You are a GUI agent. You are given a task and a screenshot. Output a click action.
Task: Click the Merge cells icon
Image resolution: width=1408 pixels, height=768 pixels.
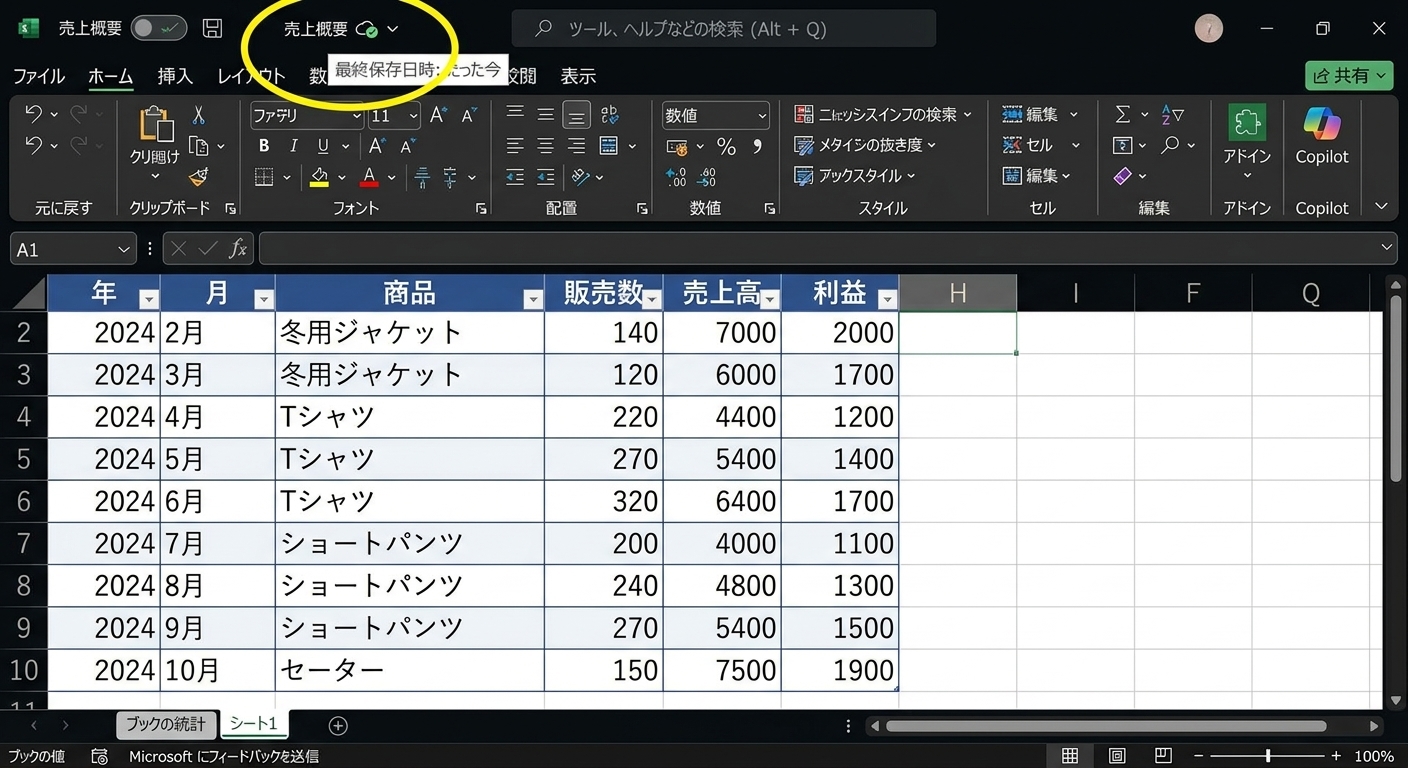tap(609, 146)
